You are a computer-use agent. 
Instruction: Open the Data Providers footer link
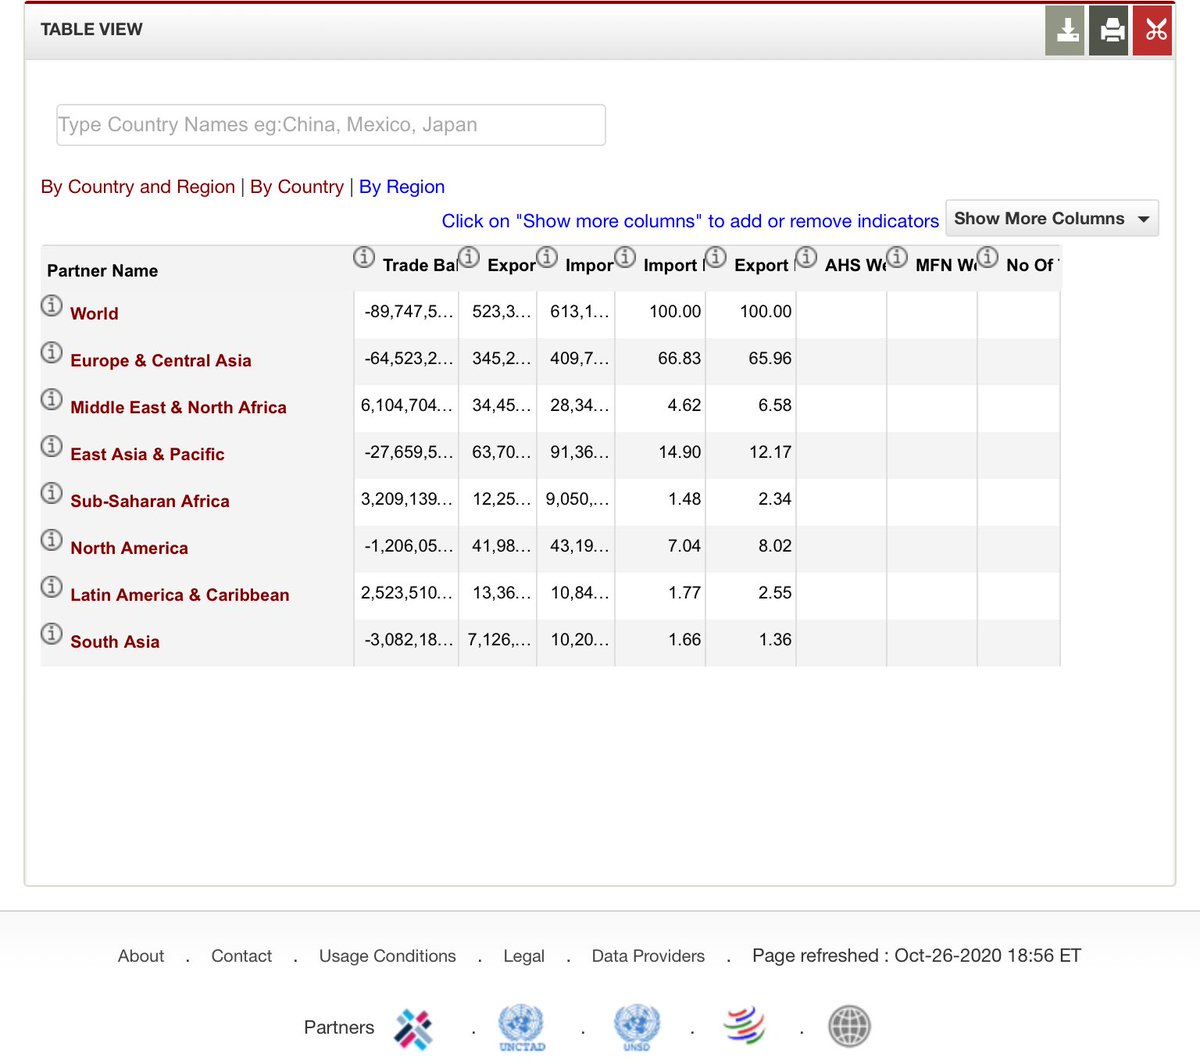[648, 957]
